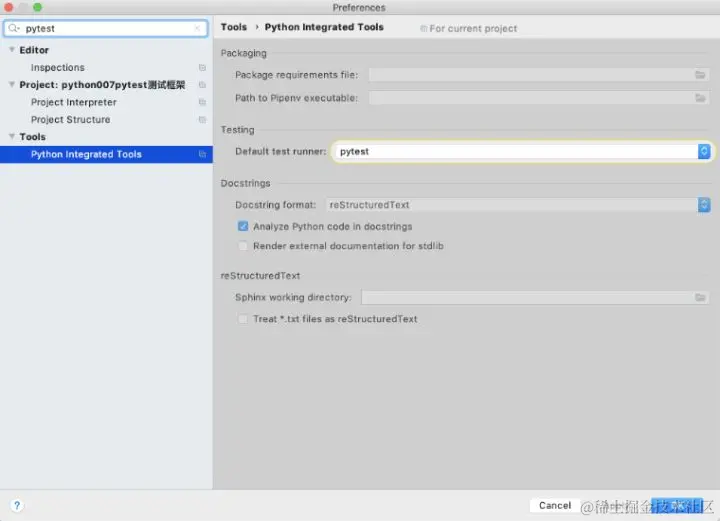Enable Treat *.txt files as reStructuredText
The image size is (720, 521).
click(x=243, y=319)
